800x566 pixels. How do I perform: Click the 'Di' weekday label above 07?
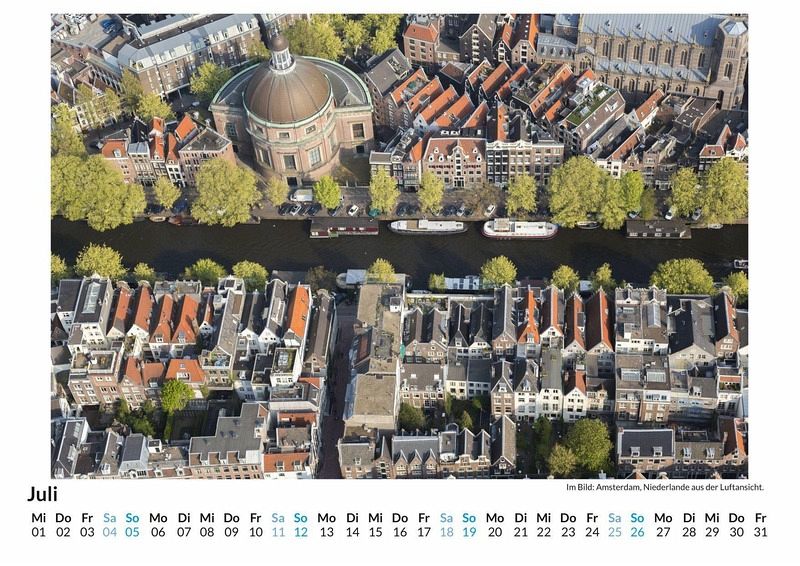click(184, 518)
